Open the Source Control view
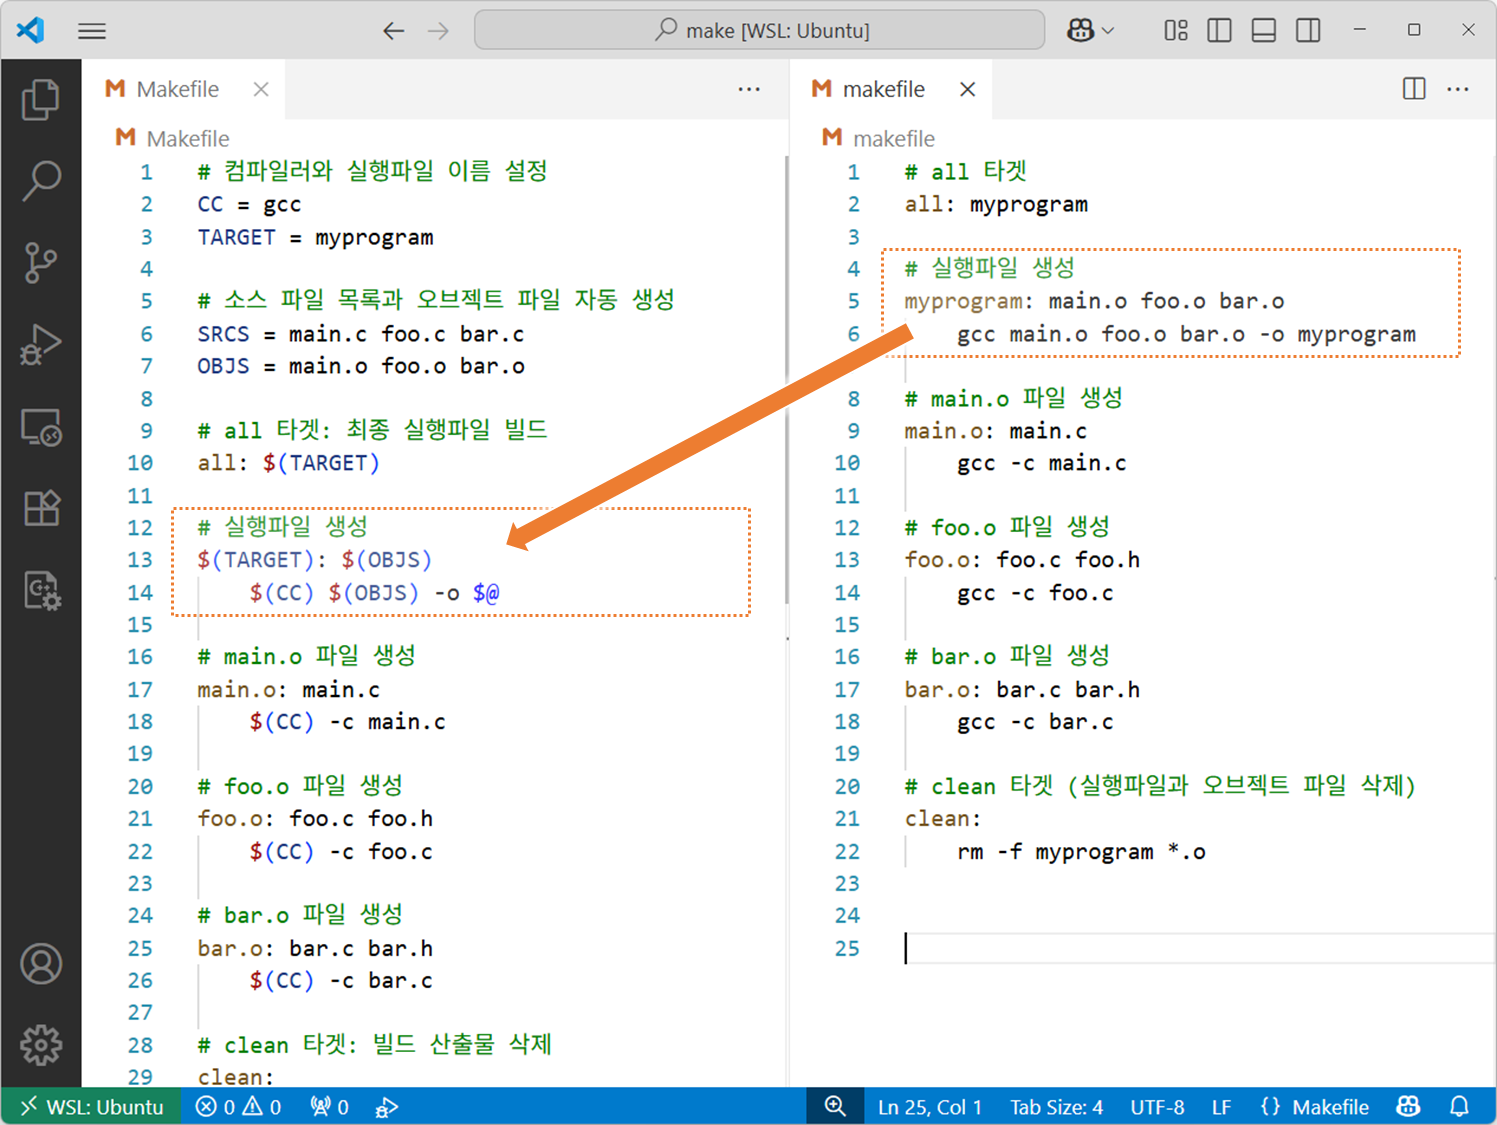 (x=41, y=263)
